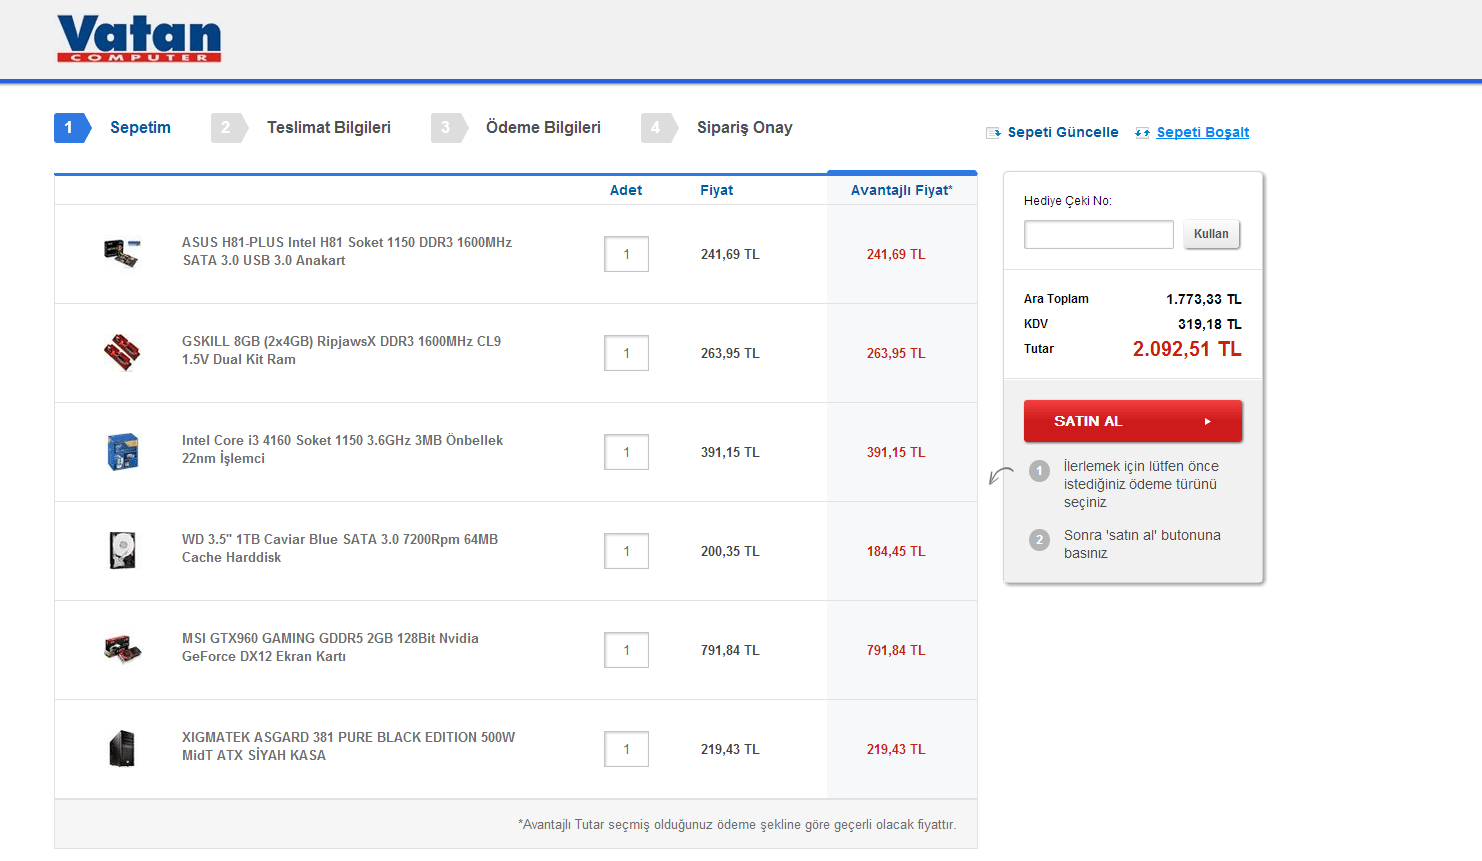Click the Avantajlı Tutar footnote text
The image size is (1482, 861).
(737, 825)
